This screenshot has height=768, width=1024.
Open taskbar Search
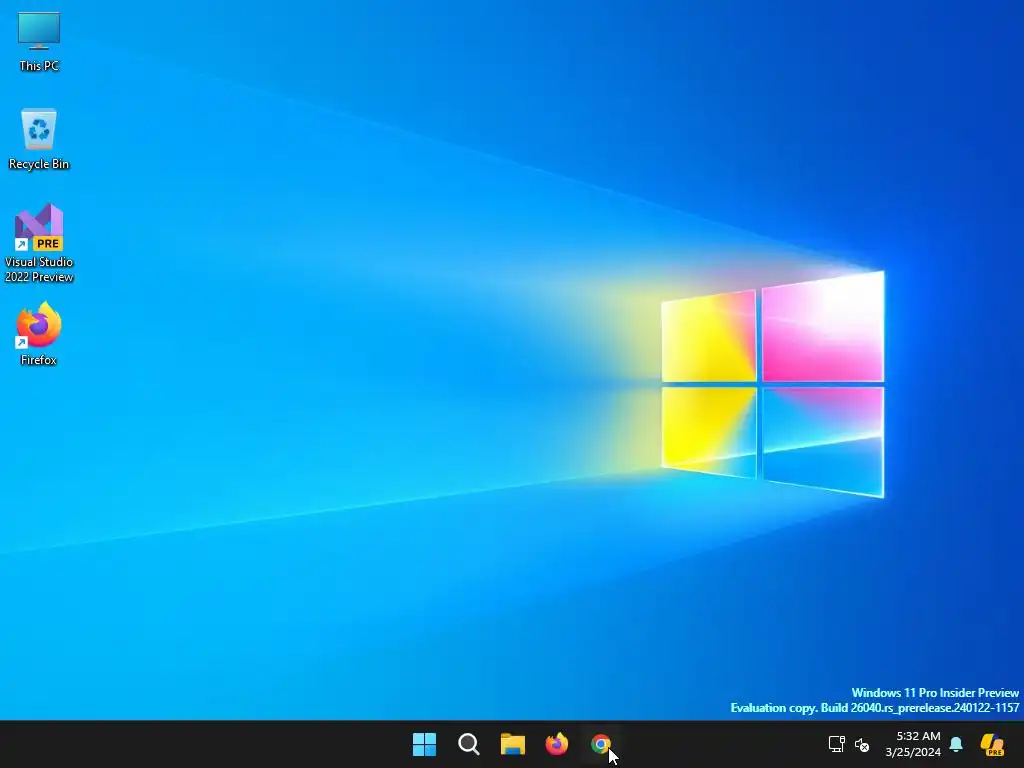[469, 744]
